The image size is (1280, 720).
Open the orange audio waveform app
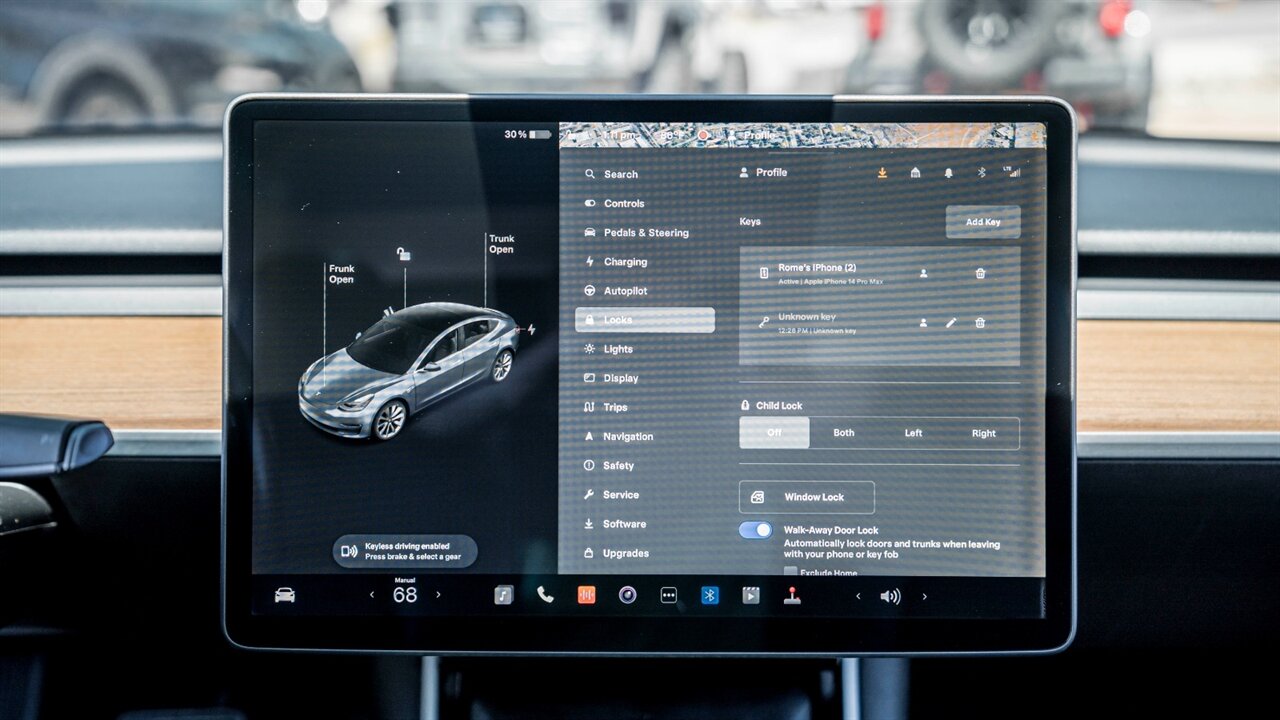coord(586,595)
